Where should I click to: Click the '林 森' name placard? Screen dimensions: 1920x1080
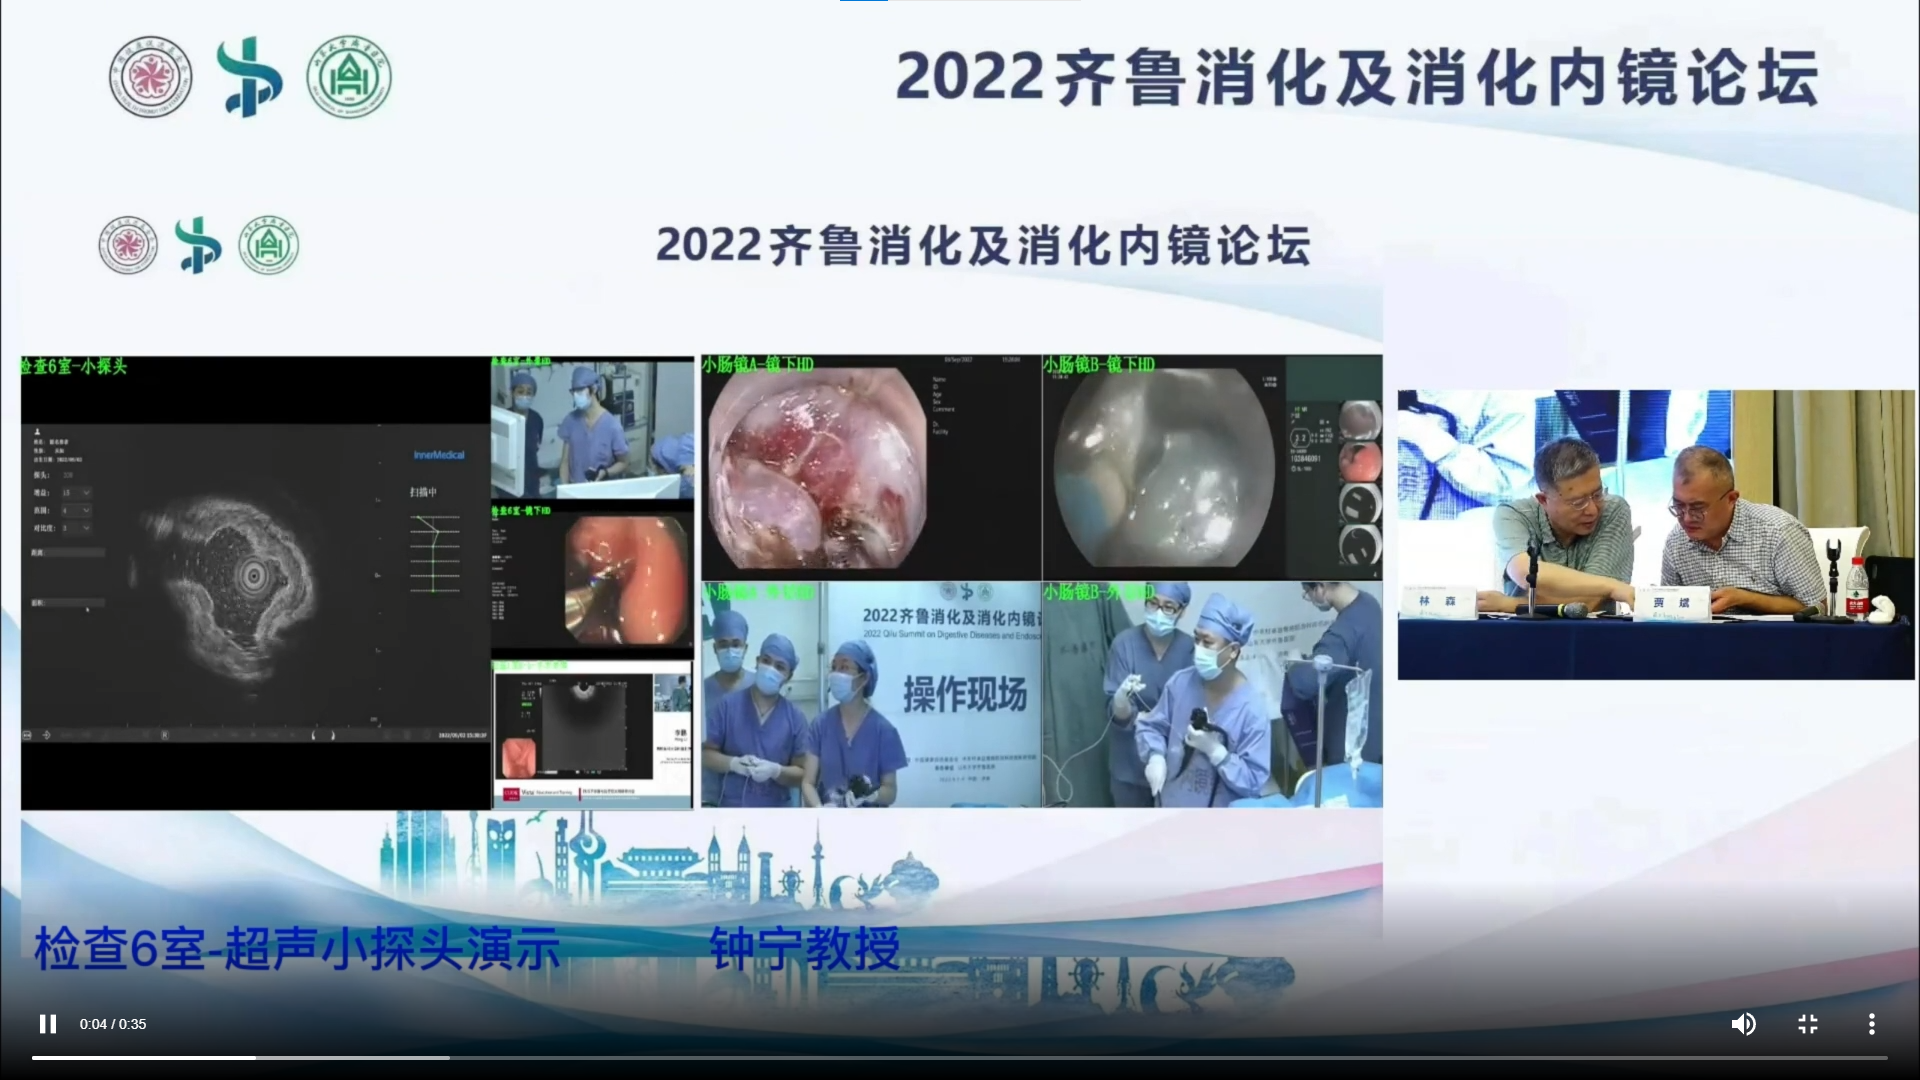(x=1437, y=602)
